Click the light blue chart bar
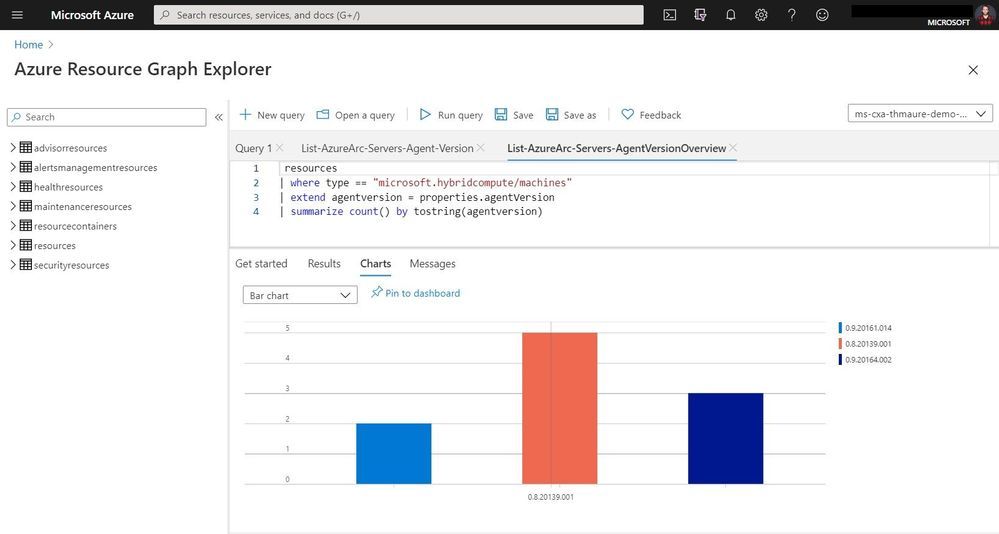The image size is (999, 534). [x=394, y=454]
